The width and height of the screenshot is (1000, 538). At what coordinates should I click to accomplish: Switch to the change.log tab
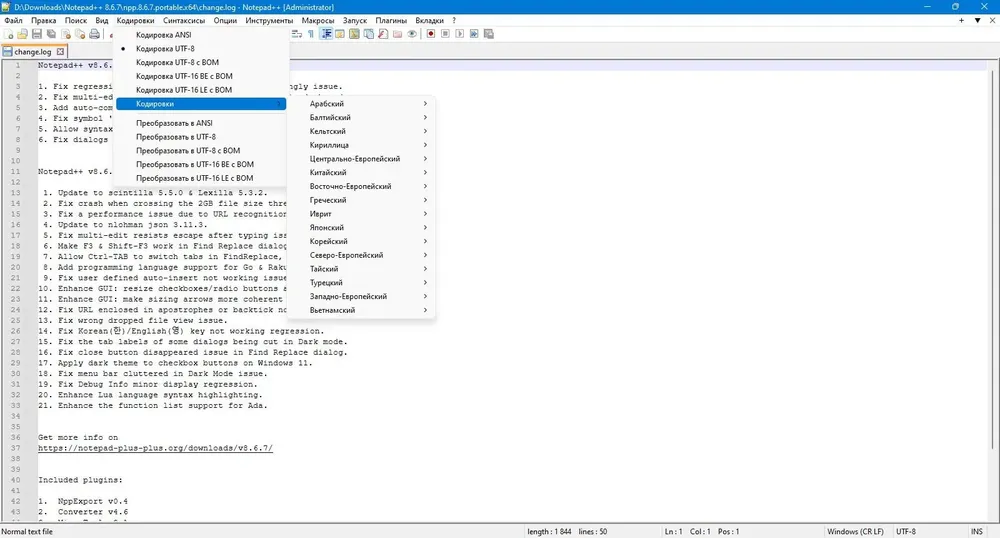pos(32,52)
